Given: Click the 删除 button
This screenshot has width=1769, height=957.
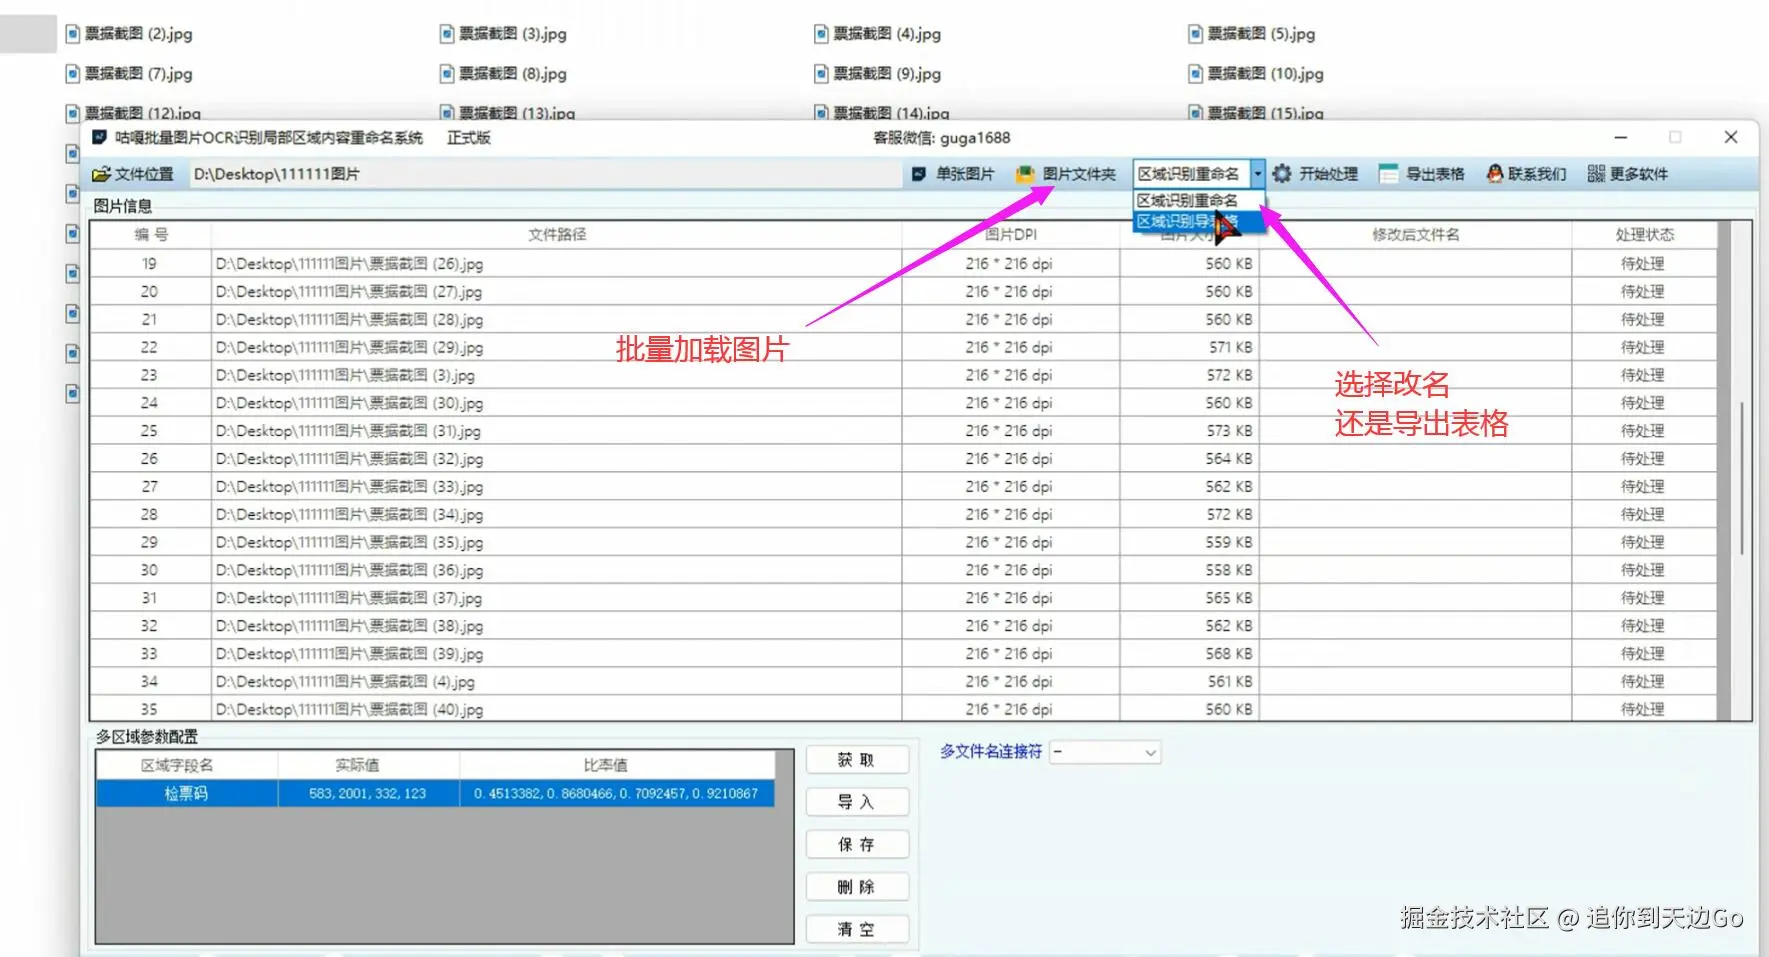Looking at the screenshot, I should [x=857, y=887].
